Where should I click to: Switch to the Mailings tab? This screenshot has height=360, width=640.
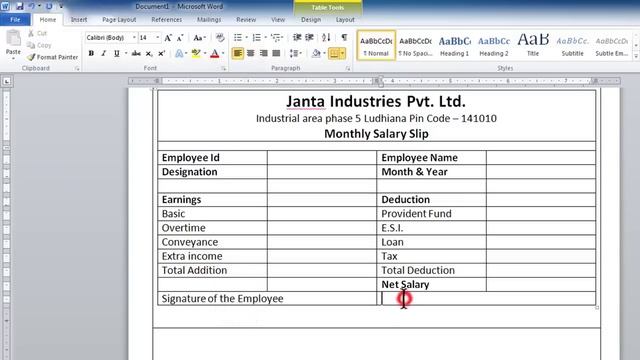pyautogui.click(x=209, y=20)
